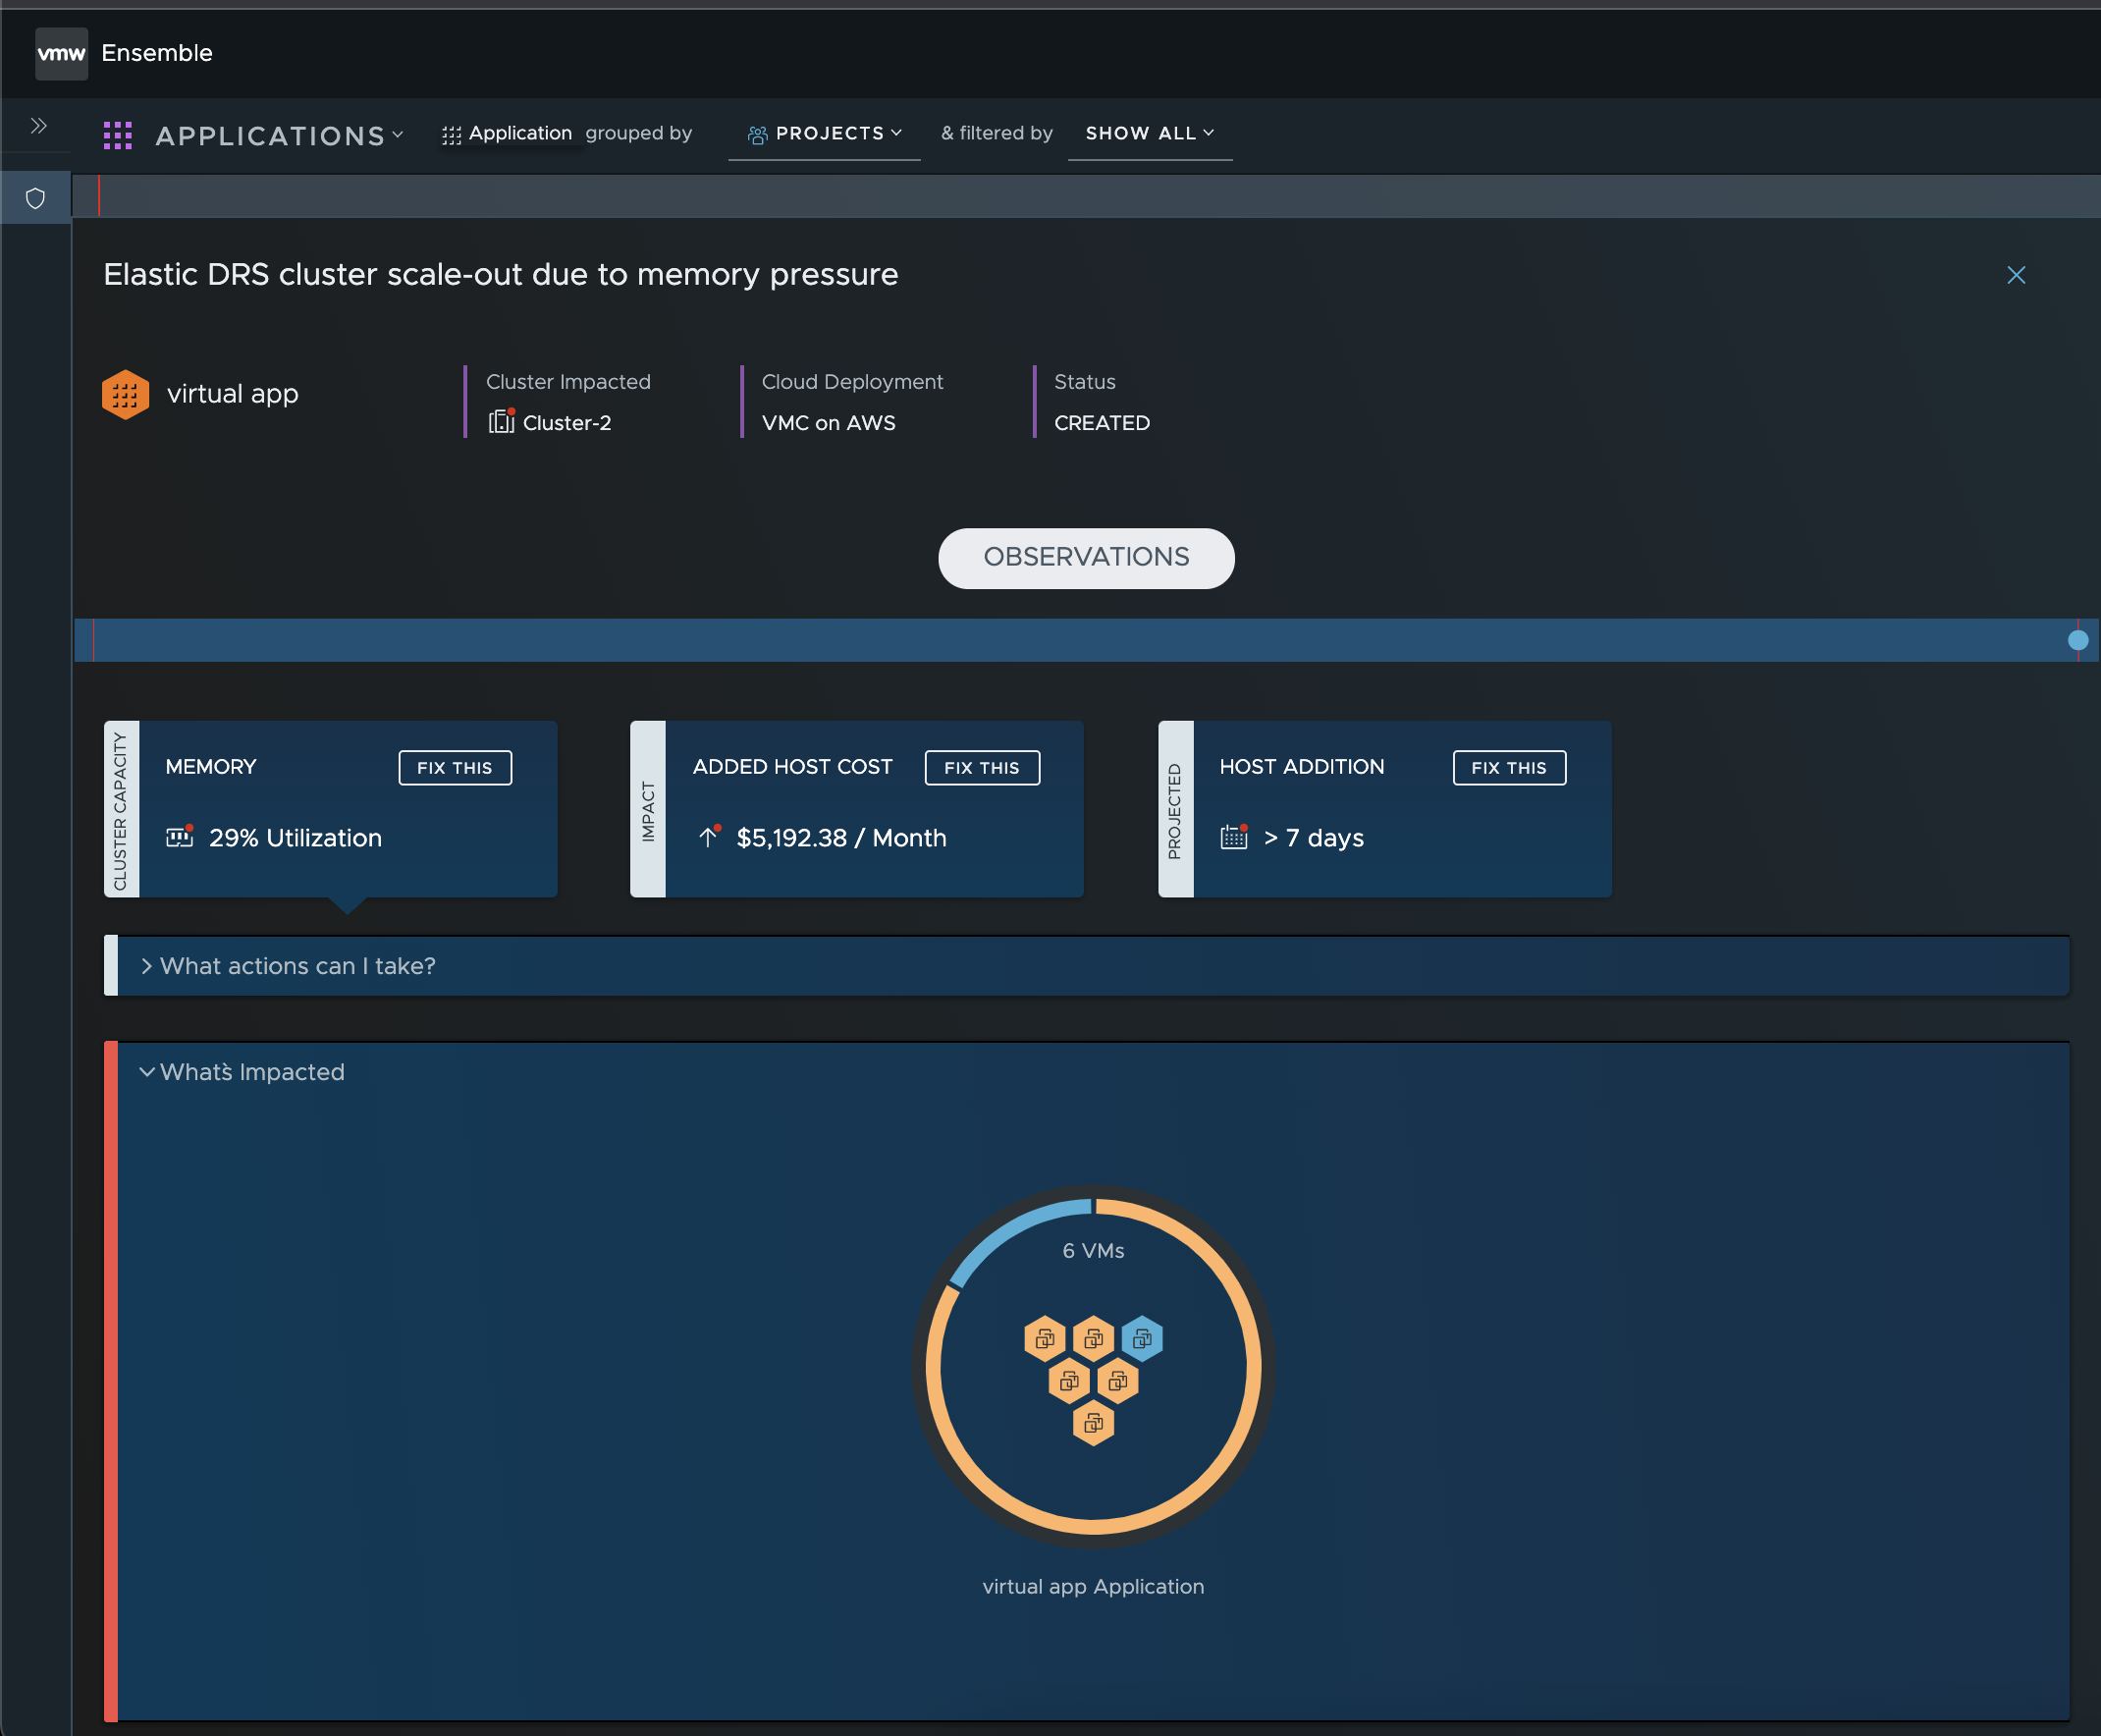This screenshot has width=2101, height=1736.
Task: Close the Elastic DRS detail panel
Action: click(x=2015, y=275)
